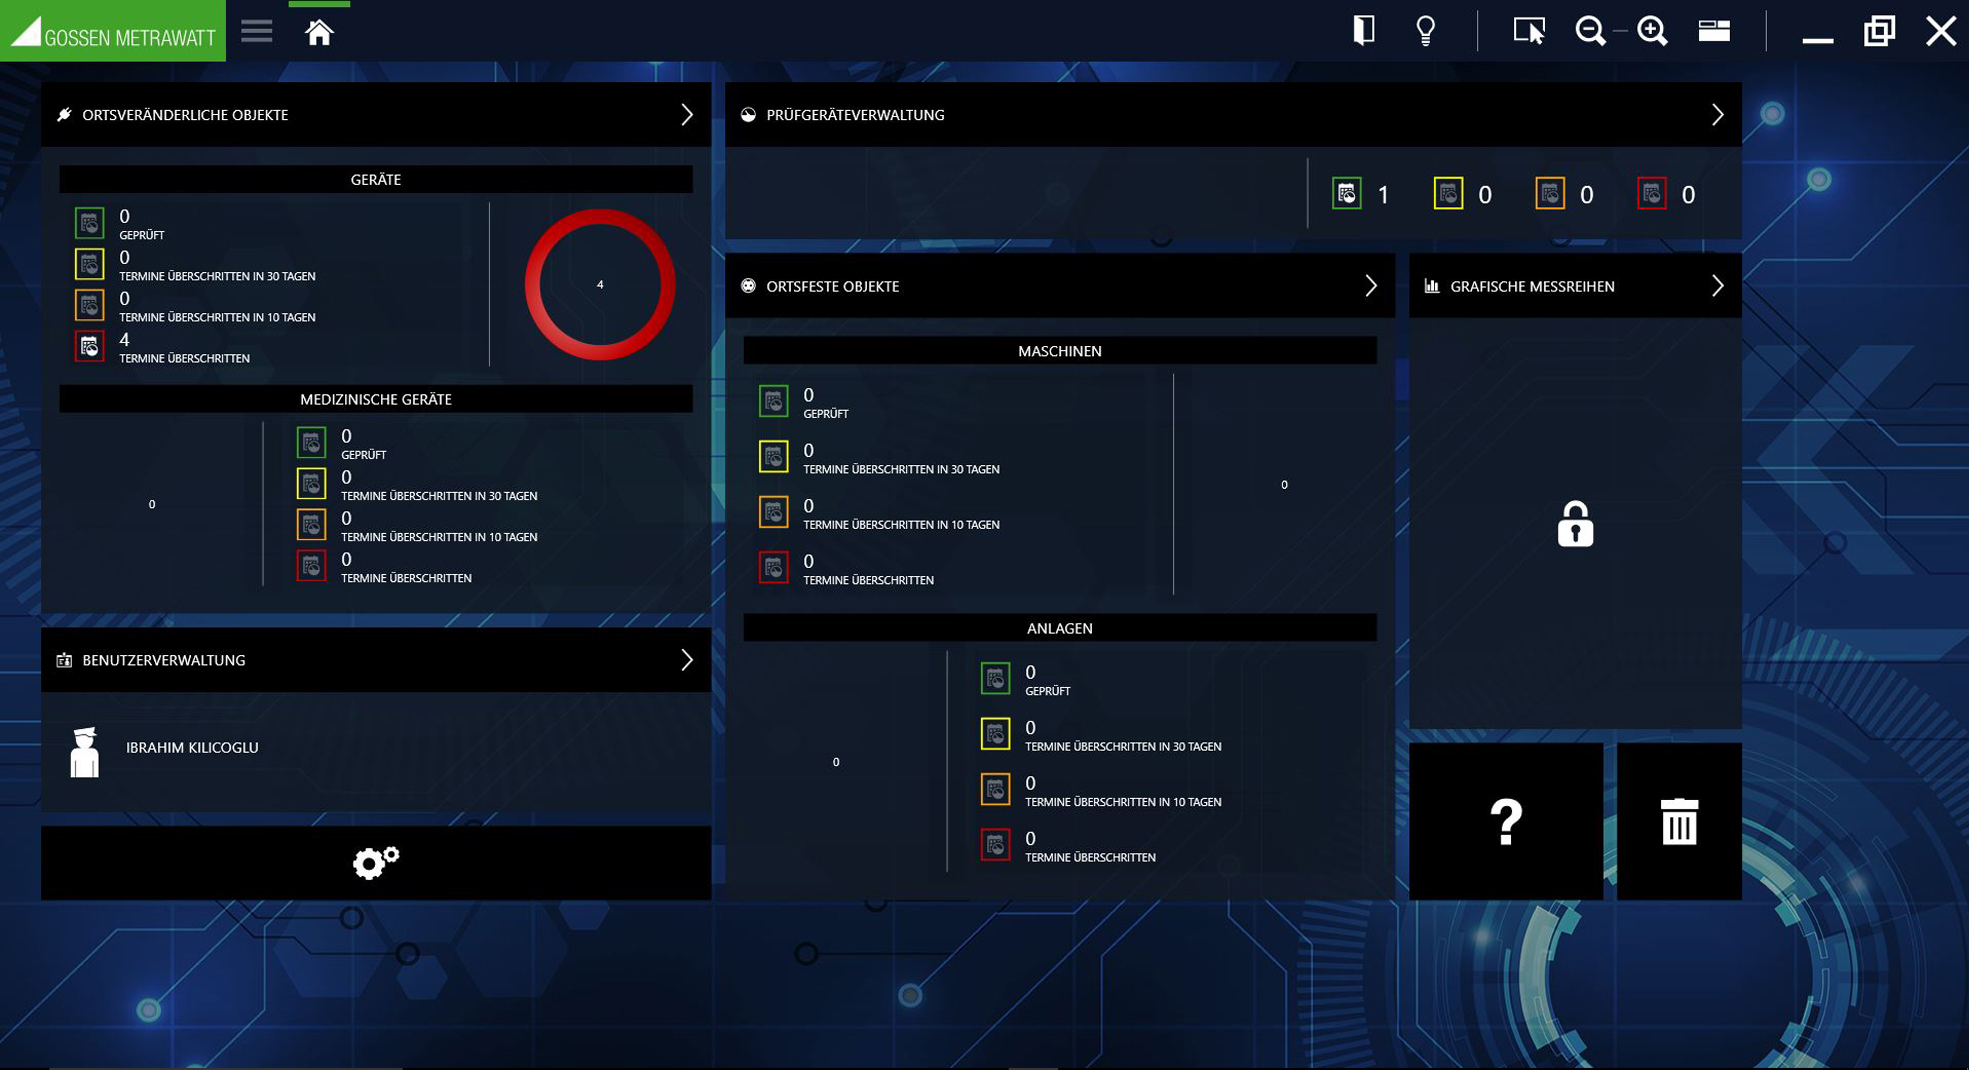
Task: Open Grafische Messreihen via chevron
Action: [1717, 286]
